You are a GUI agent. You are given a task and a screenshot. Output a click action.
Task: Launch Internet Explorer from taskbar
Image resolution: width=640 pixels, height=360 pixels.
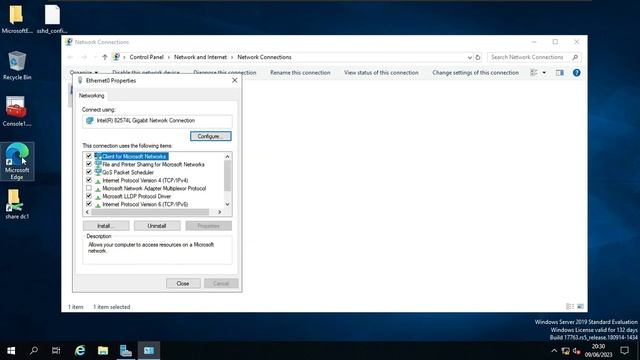pyautogui.click(x=80, y=351)
